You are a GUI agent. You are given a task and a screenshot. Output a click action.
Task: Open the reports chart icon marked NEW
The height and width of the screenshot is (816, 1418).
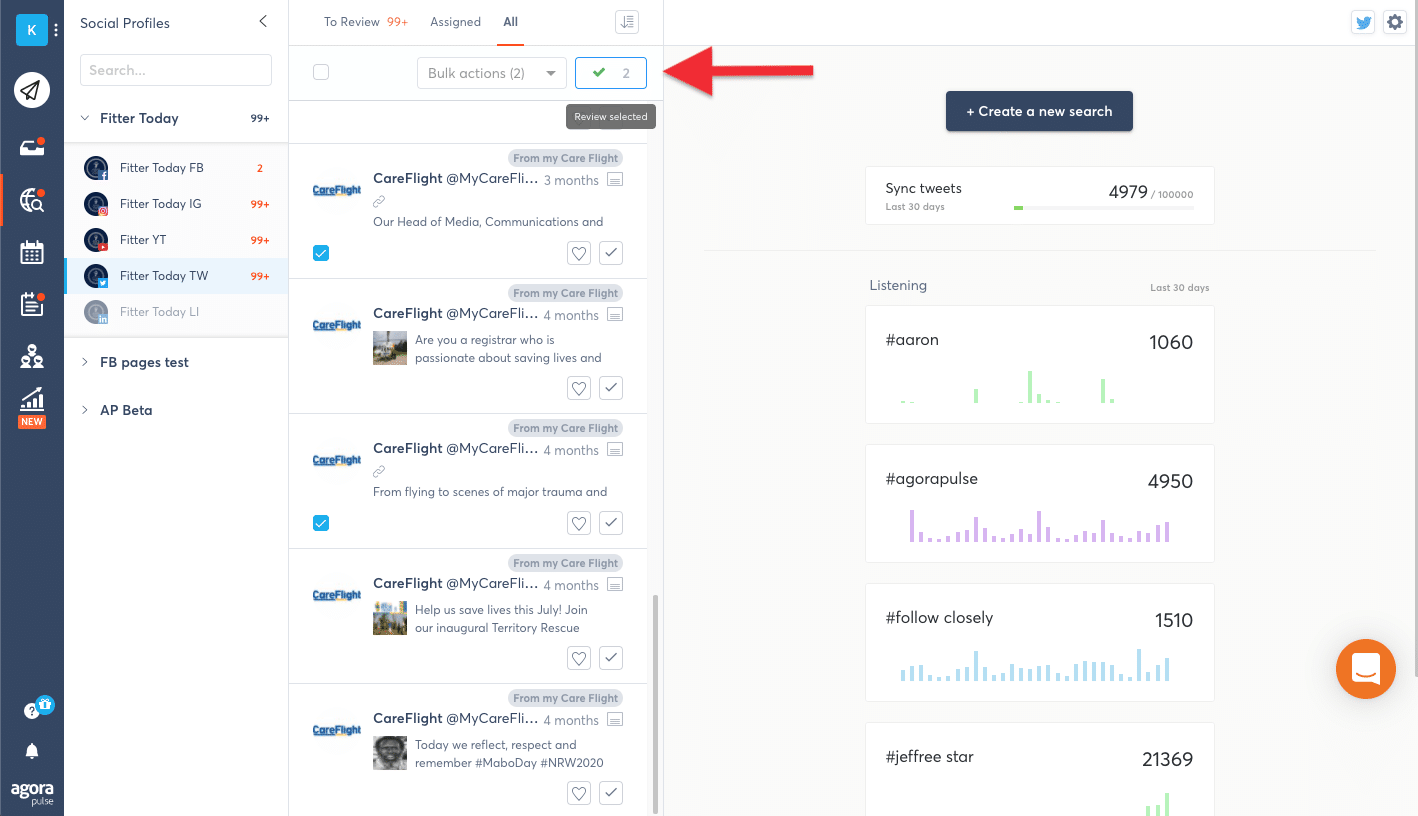(31, 400)
